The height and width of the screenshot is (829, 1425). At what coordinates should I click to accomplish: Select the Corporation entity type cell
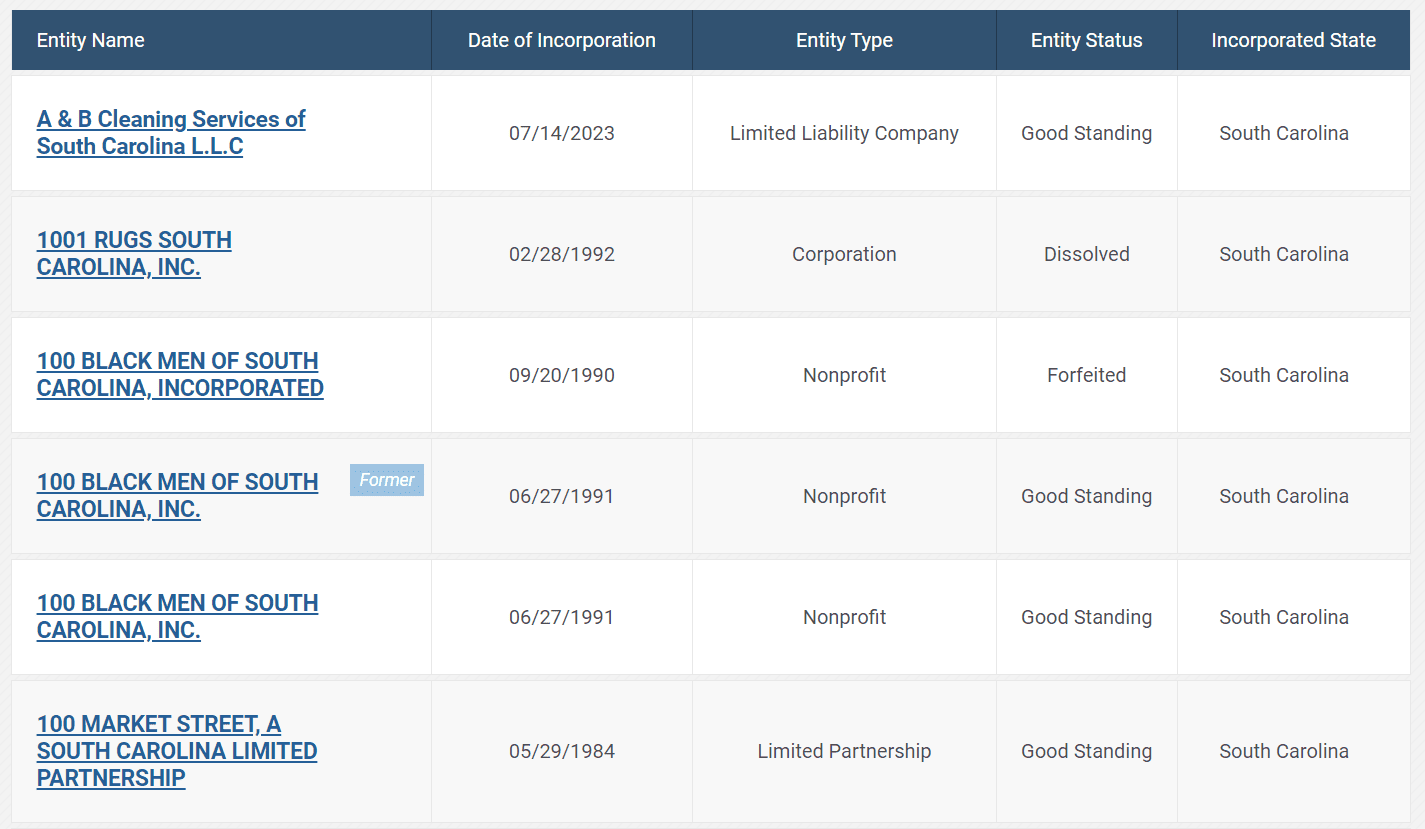coord(844,254)
